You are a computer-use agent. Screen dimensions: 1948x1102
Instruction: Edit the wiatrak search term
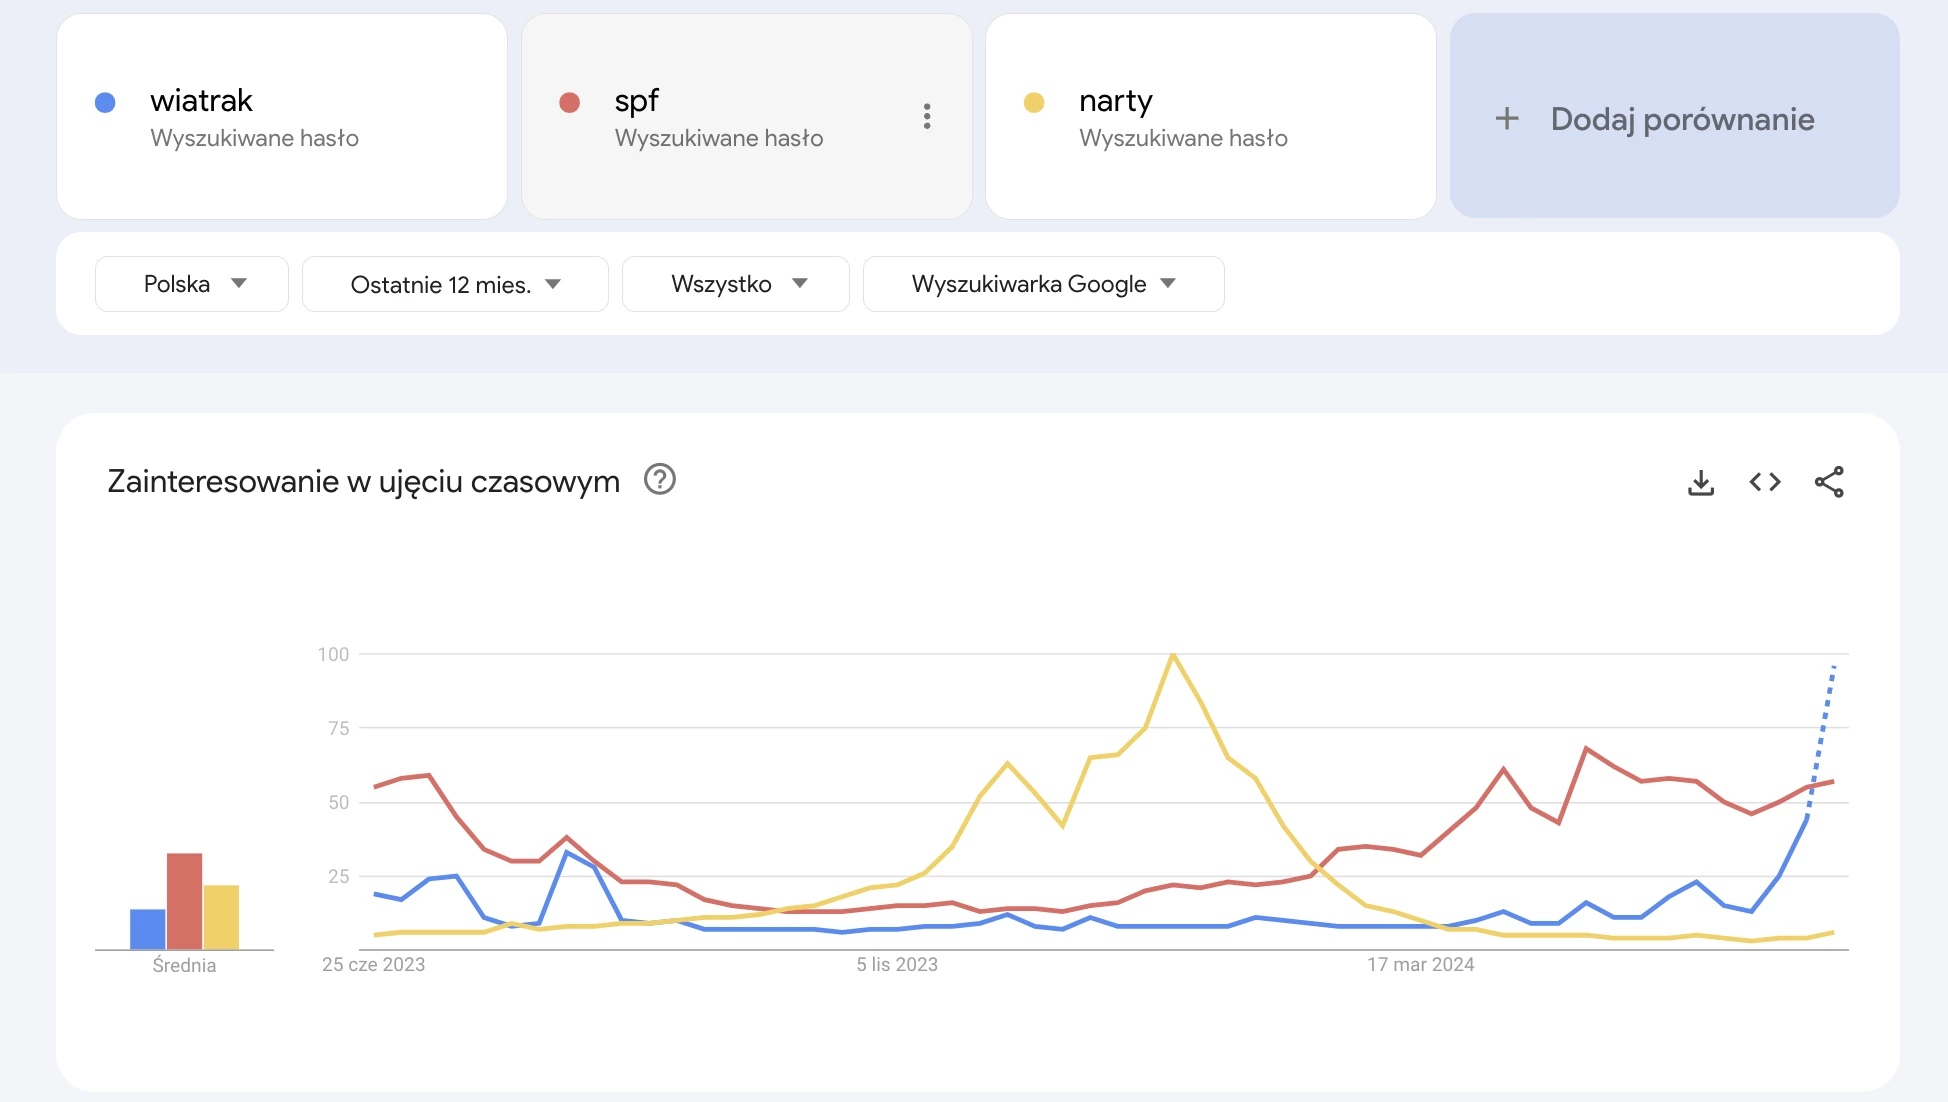pos(202,101)
